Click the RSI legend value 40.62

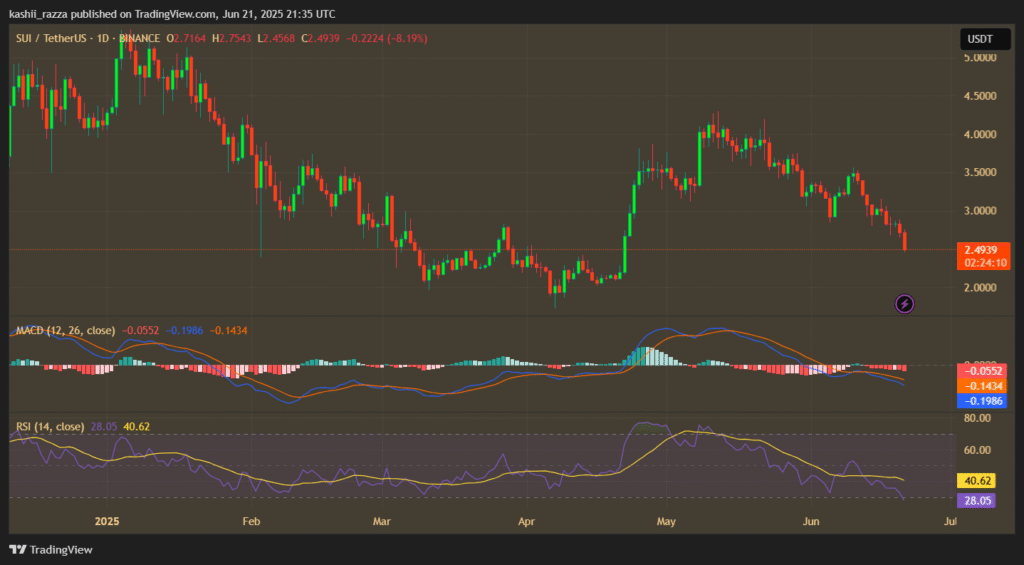coord(136,427)
